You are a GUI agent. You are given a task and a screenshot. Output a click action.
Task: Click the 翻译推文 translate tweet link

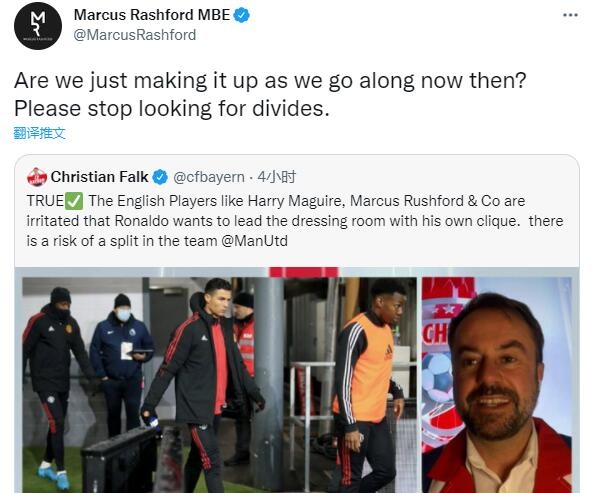click(x=39, y=133)
